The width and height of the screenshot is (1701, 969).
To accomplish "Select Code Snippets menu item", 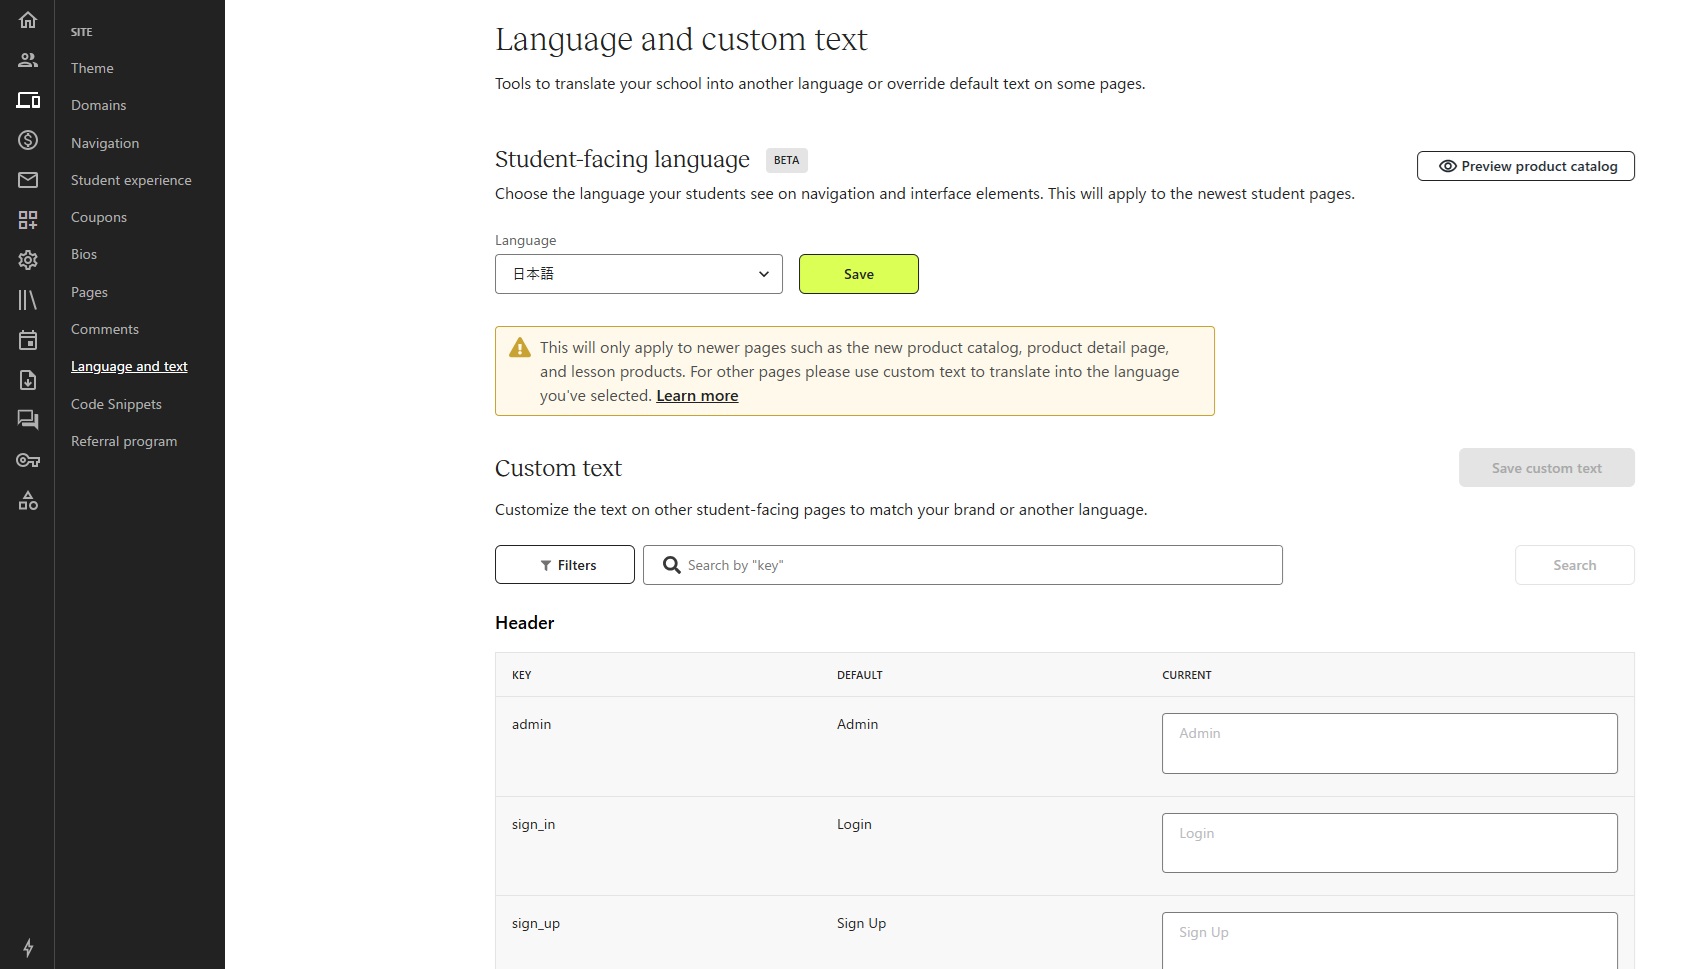I will [x=116, y=404].
